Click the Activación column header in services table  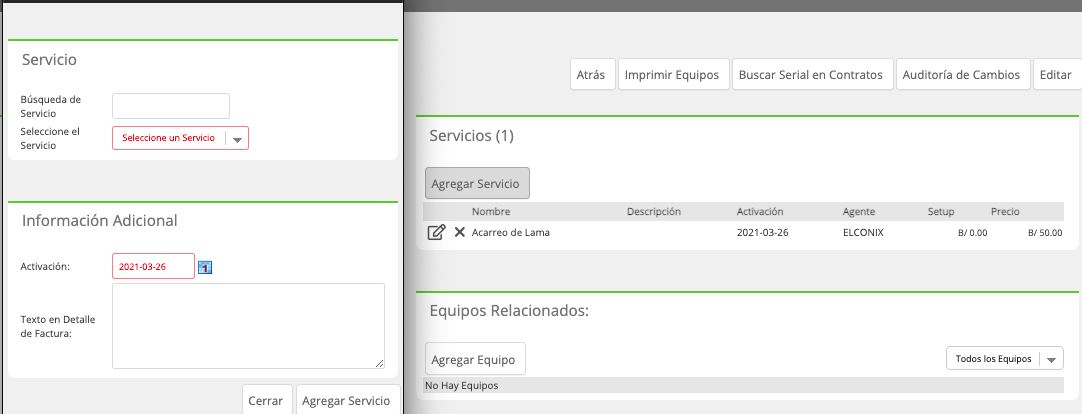click(760, 212)
